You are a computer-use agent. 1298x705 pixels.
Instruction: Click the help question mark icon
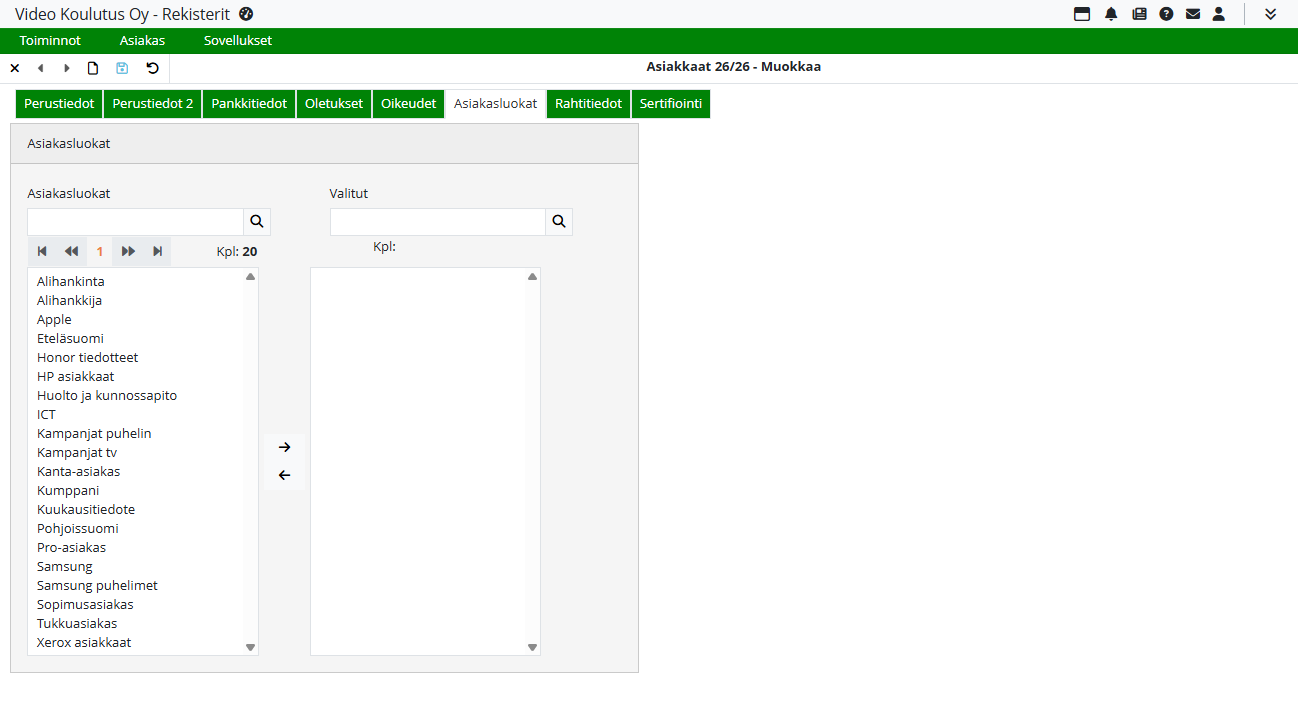tap(1166, 14)
